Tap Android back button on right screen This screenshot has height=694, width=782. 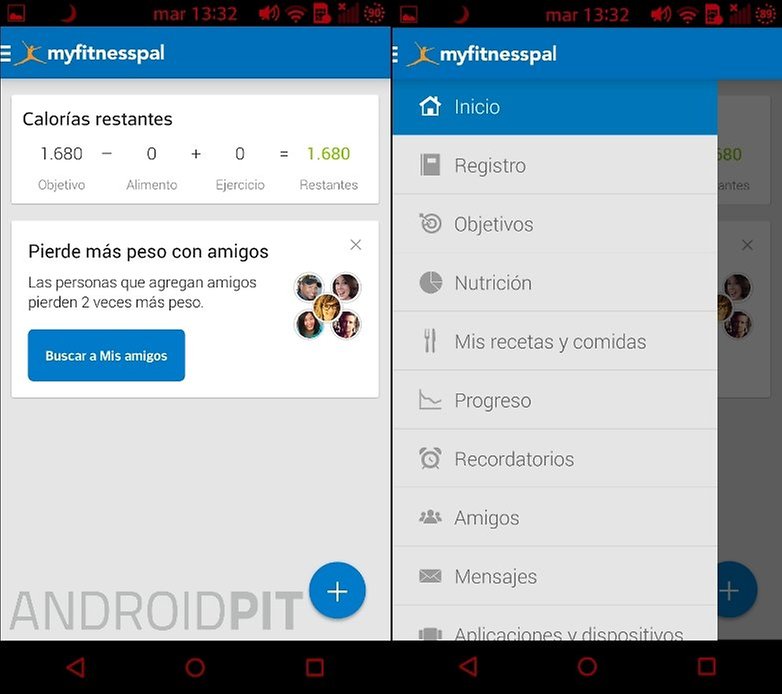[x=468, y=667]
